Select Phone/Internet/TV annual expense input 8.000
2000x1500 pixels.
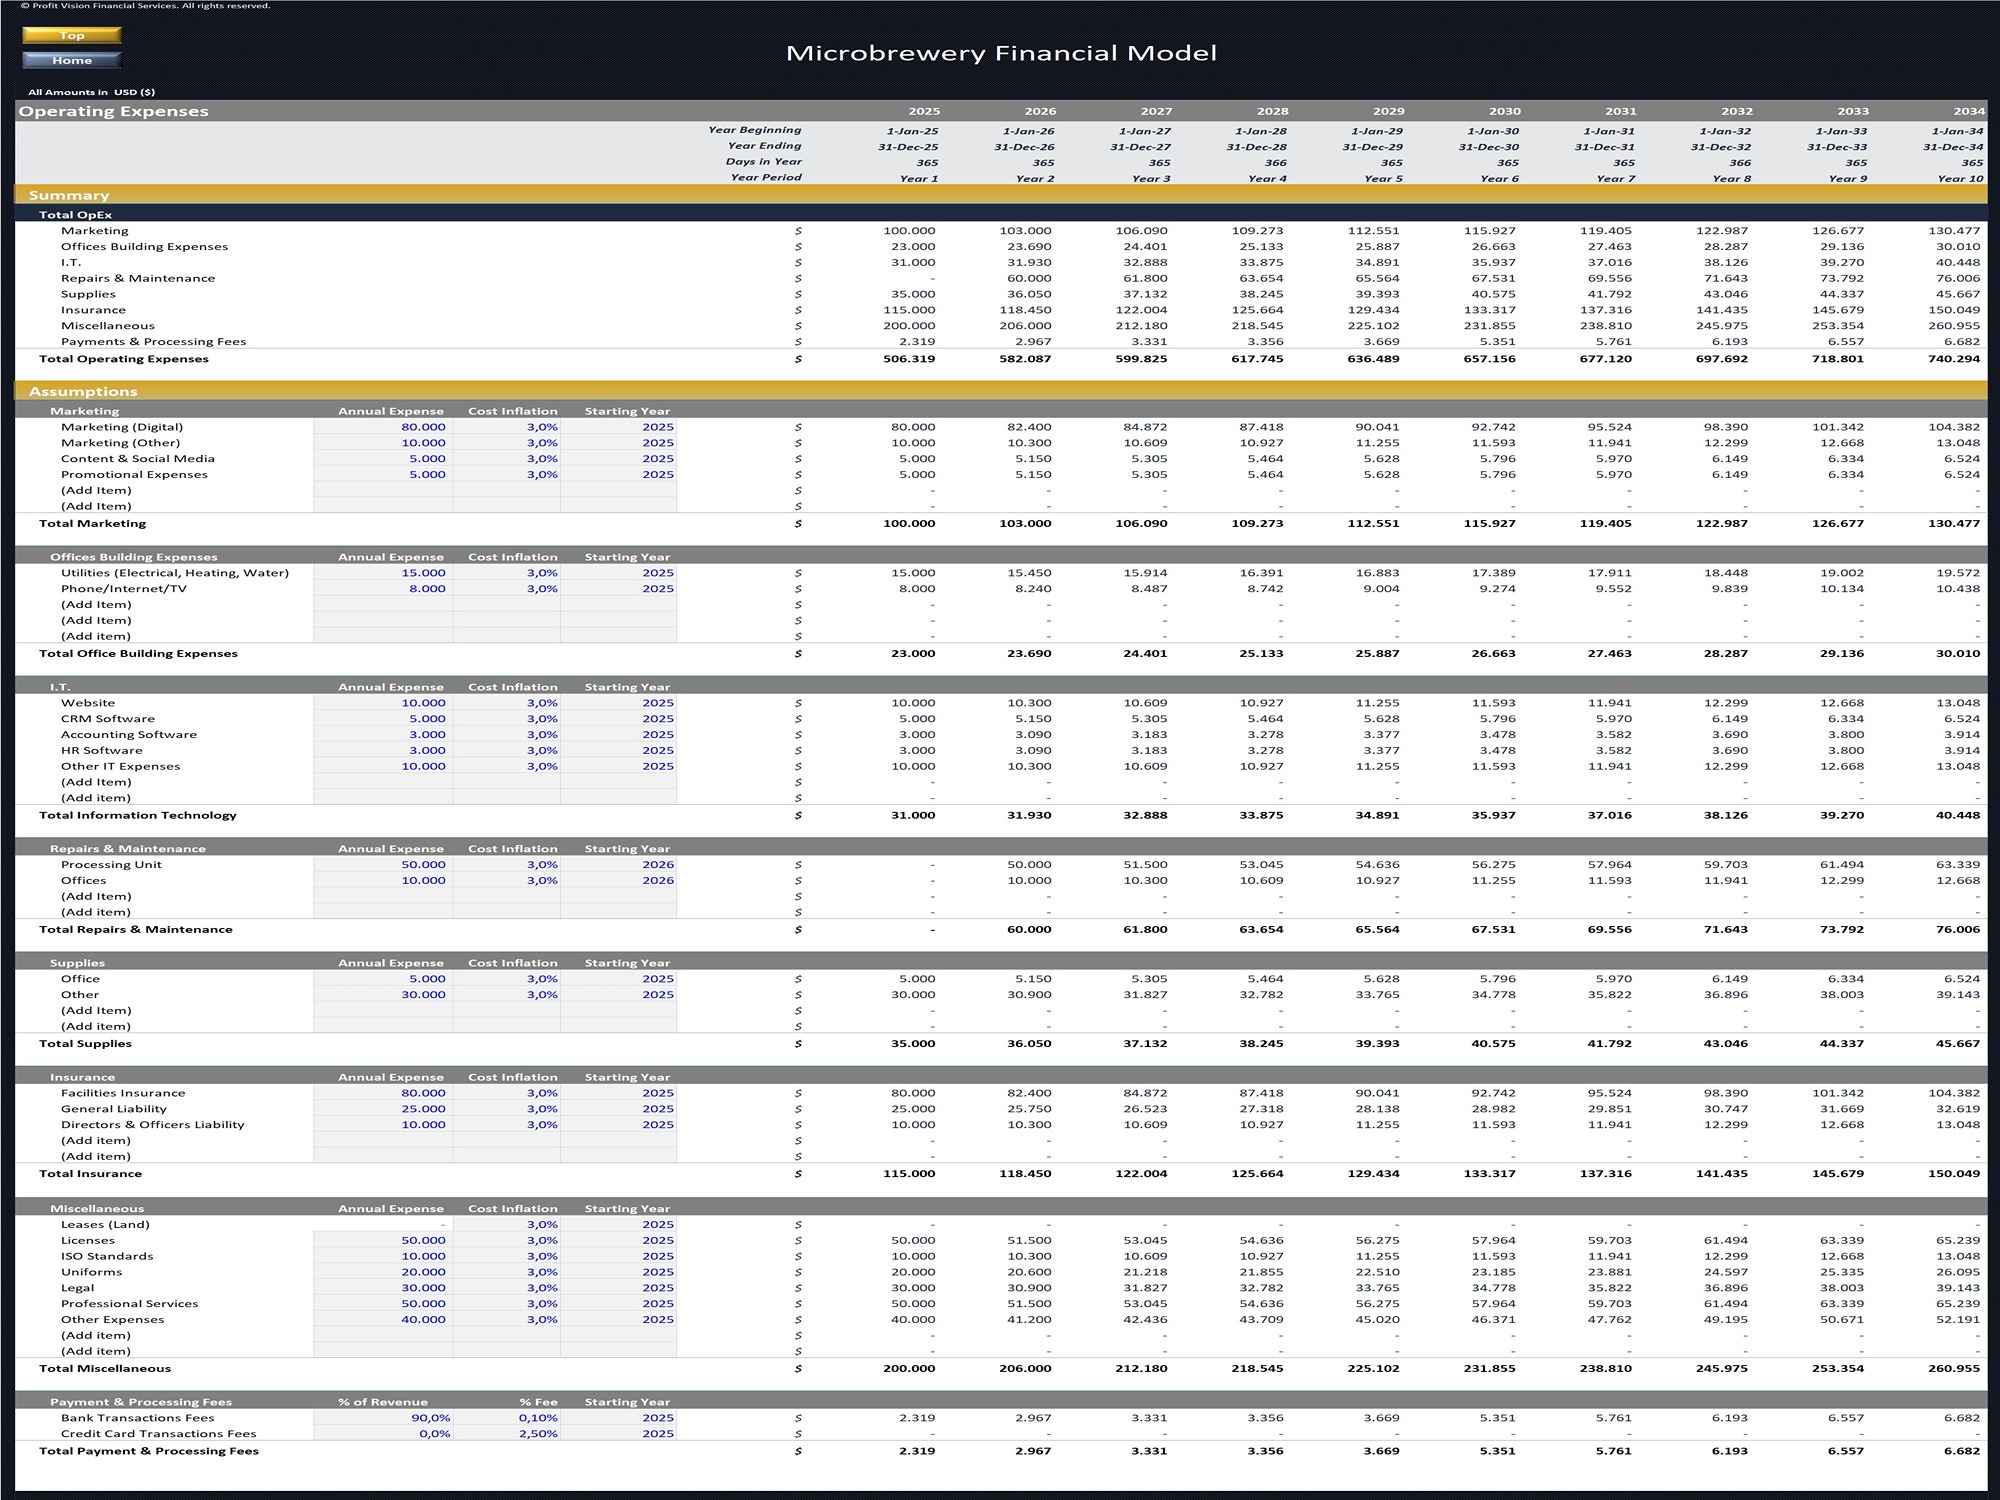383,589
